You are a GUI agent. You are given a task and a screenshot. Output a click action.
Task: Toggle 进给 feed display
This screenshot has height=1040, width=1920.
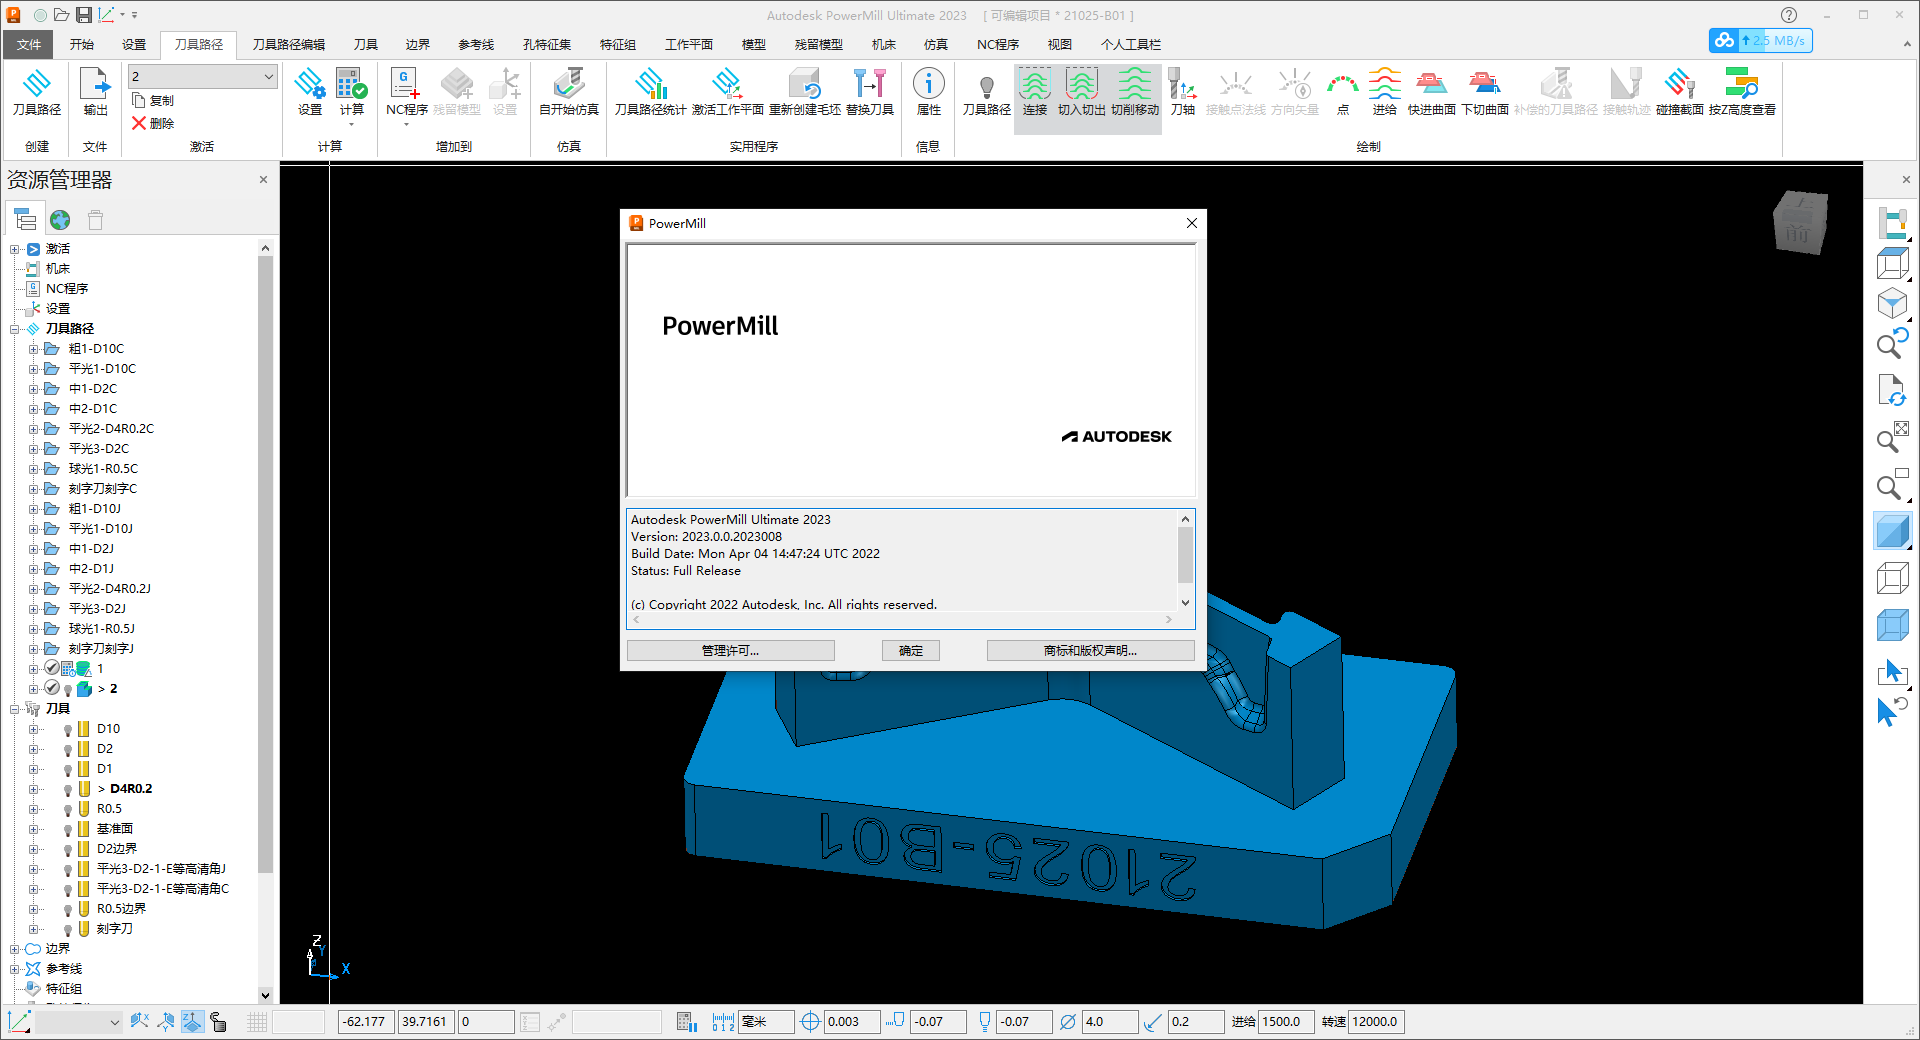point(1384,92)
